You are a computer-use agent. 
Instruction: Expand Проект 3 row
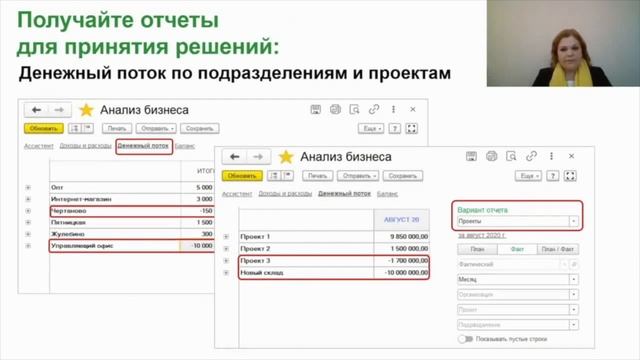click(x=226, y=260)
